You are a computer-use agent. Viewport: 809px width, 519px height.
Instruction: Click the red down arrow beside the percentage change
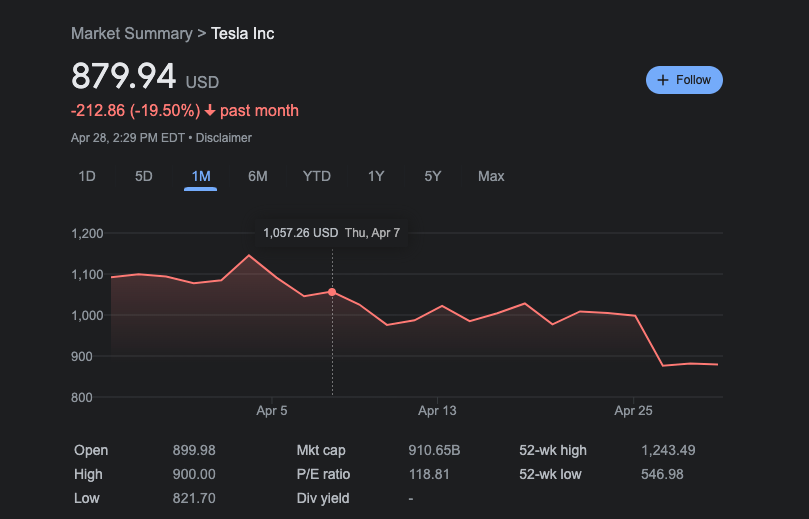click(x=210, y=110)
